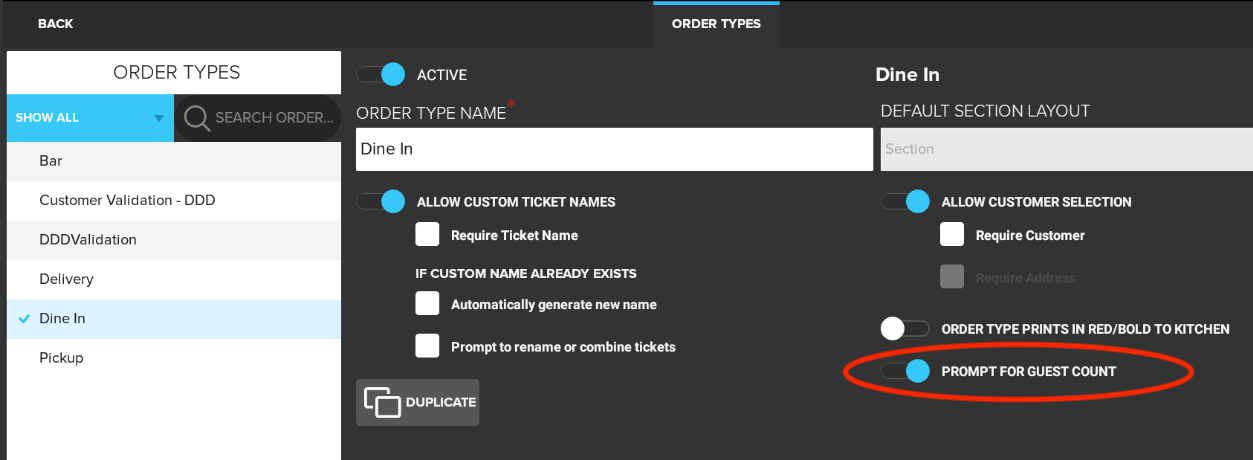
Task: Click the magnifier search icon
Action: [197, 118]
